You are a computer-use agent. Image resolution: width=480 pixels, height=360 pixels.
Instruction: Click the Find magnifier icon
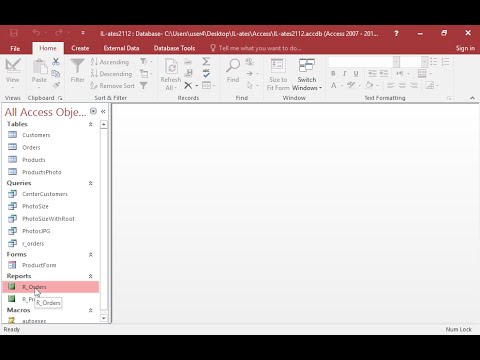click(x=233, y=66)
